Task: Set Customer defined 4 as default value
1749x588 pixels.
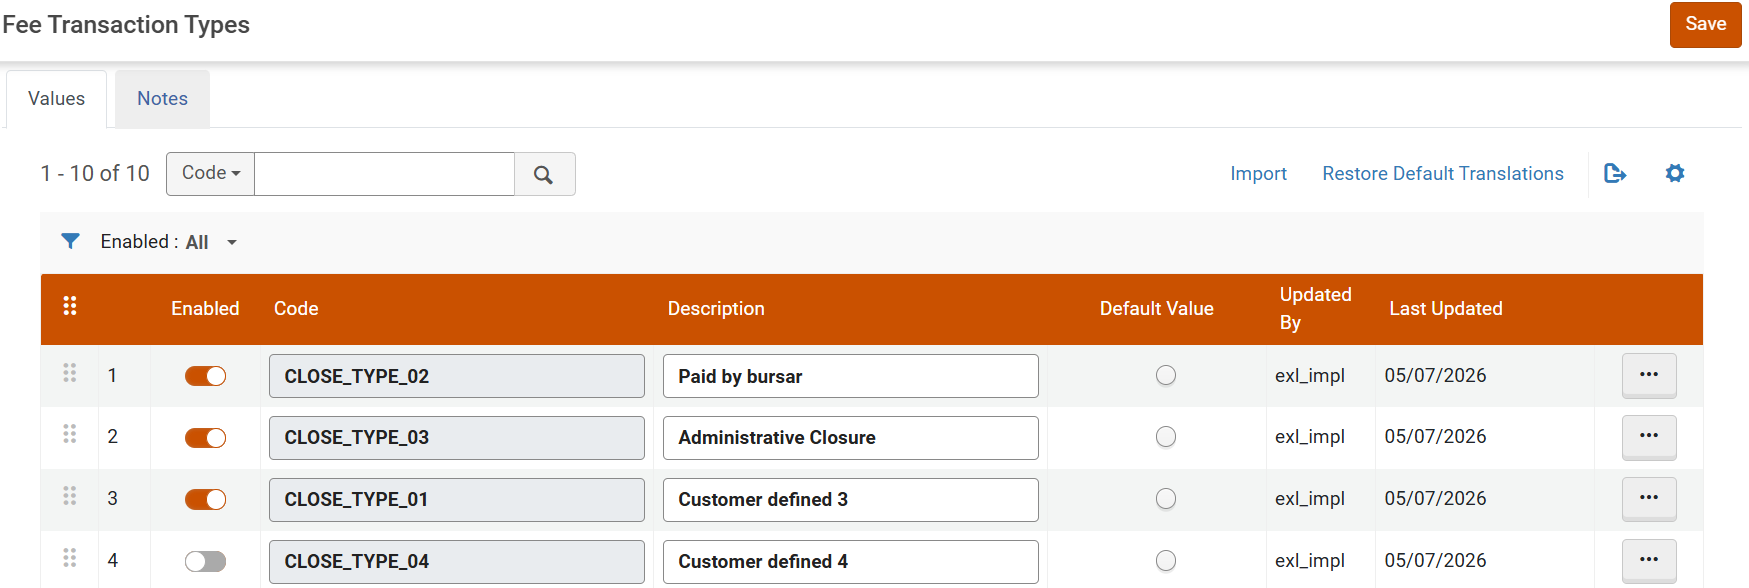Action: (x=1166, y=561)
